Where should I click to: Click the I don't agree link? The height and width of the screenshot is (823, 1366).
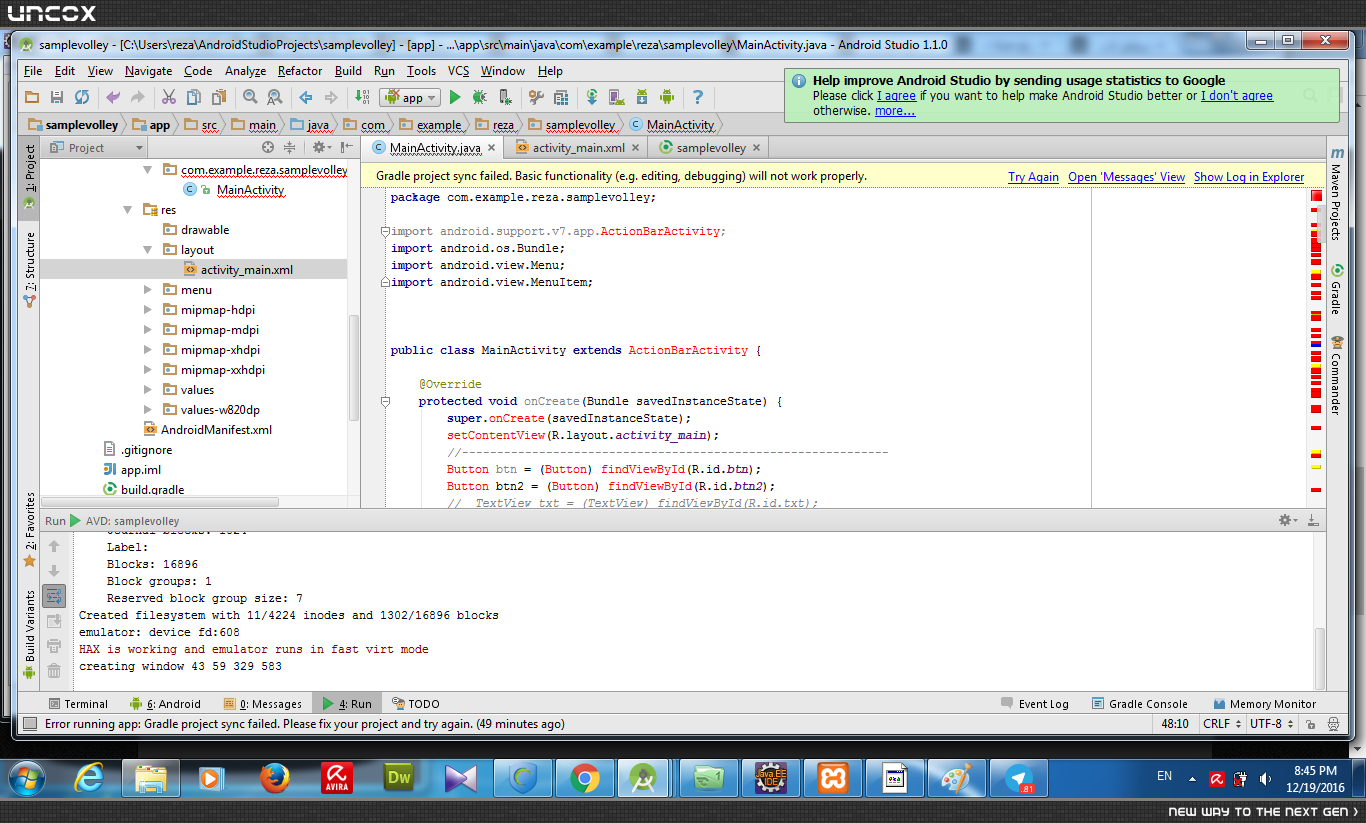(1237, 96)
